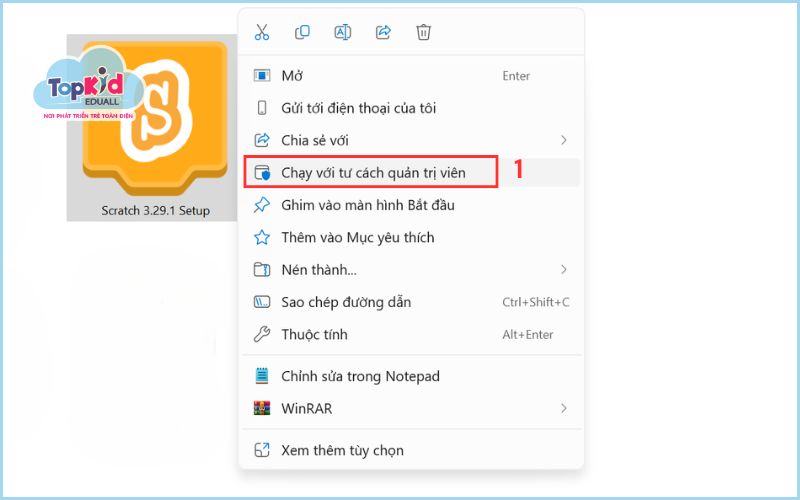Click the Notepad icon

point(262,377)
